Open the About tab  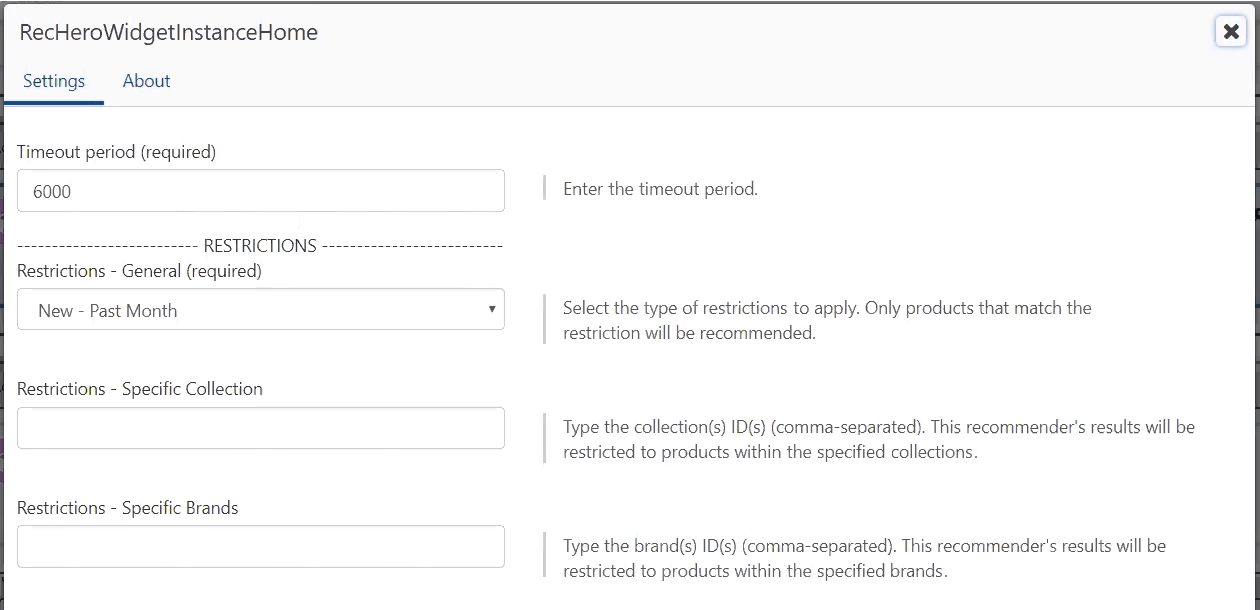[x=146, y=81]
